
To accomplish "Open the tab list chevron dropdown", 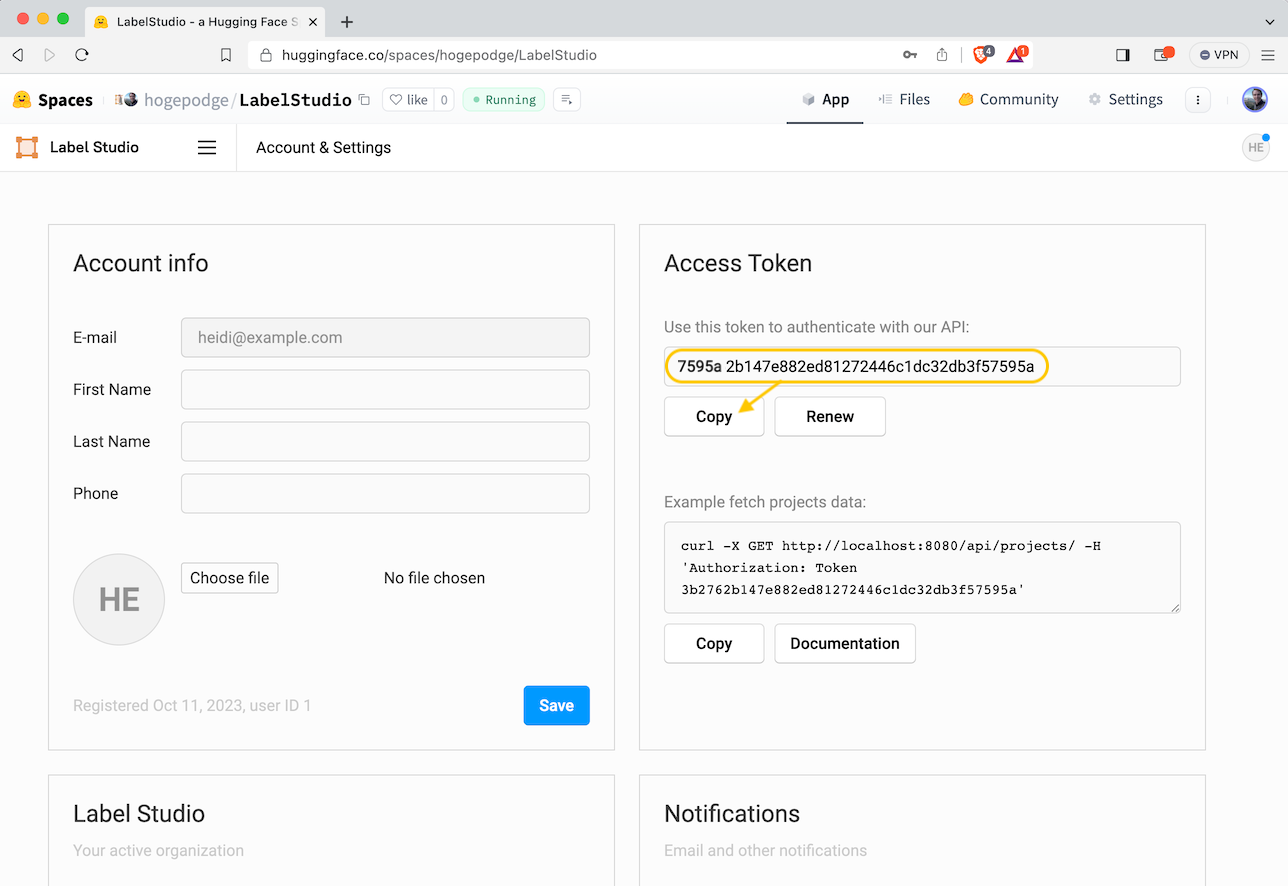I will 1270,22.
